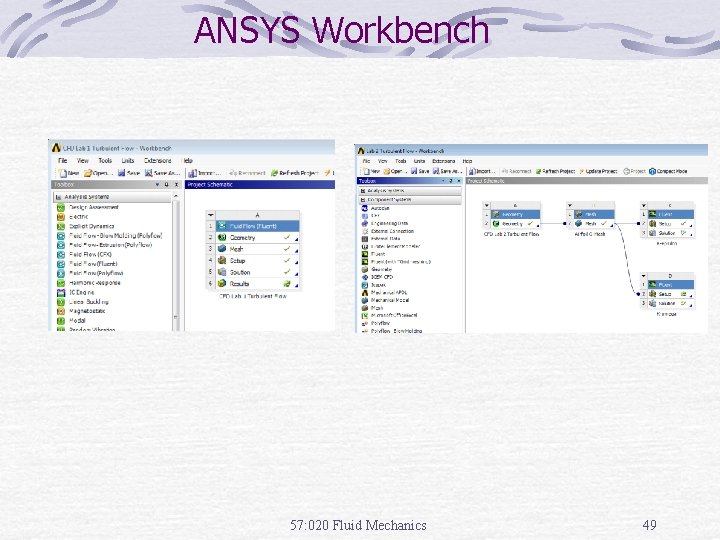Click Save icon in Lab 1 Workbench toolbar
The height and width of the screenshot is (540, 720).
click(121, 173)
